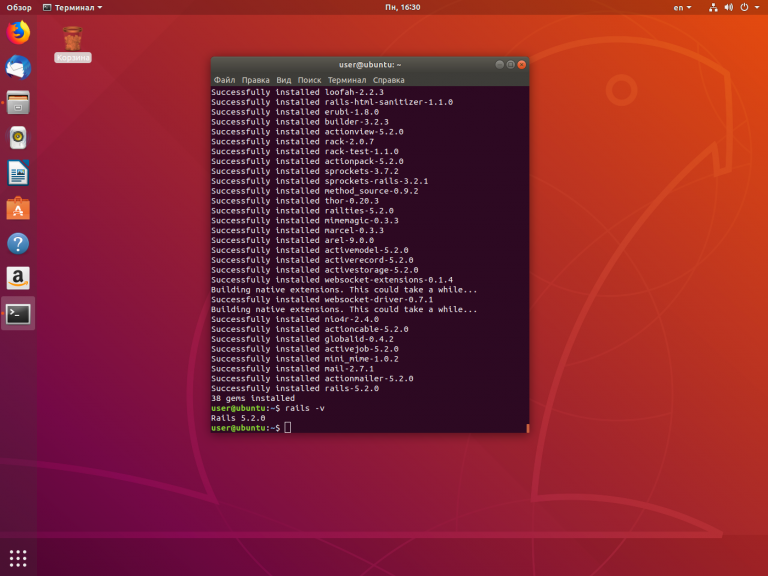Click the volume speaker icon in the top bar
The image size is (768, 576).
click(729, 7)
